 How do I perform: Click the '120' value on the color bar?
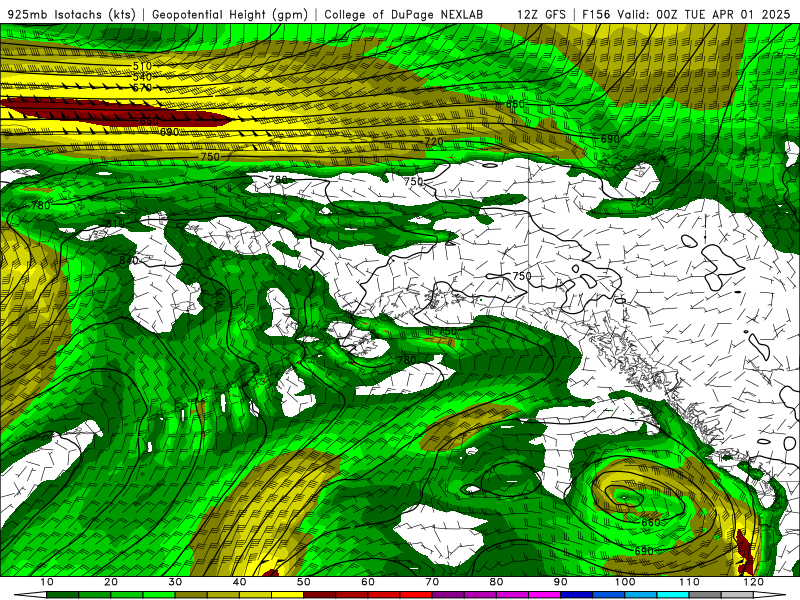tap(754, 582)
